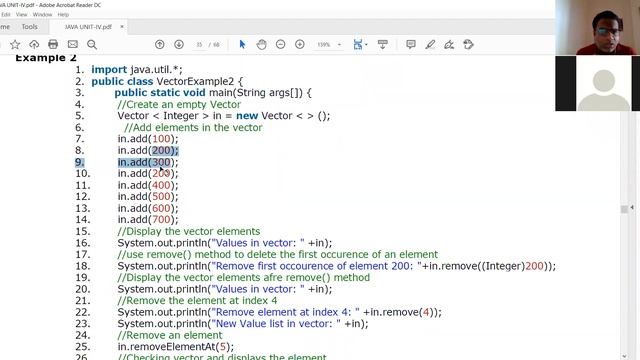Click the upload to cloud icon
Image resolution: width=640 pixels, height=360 pixels.
34,44
